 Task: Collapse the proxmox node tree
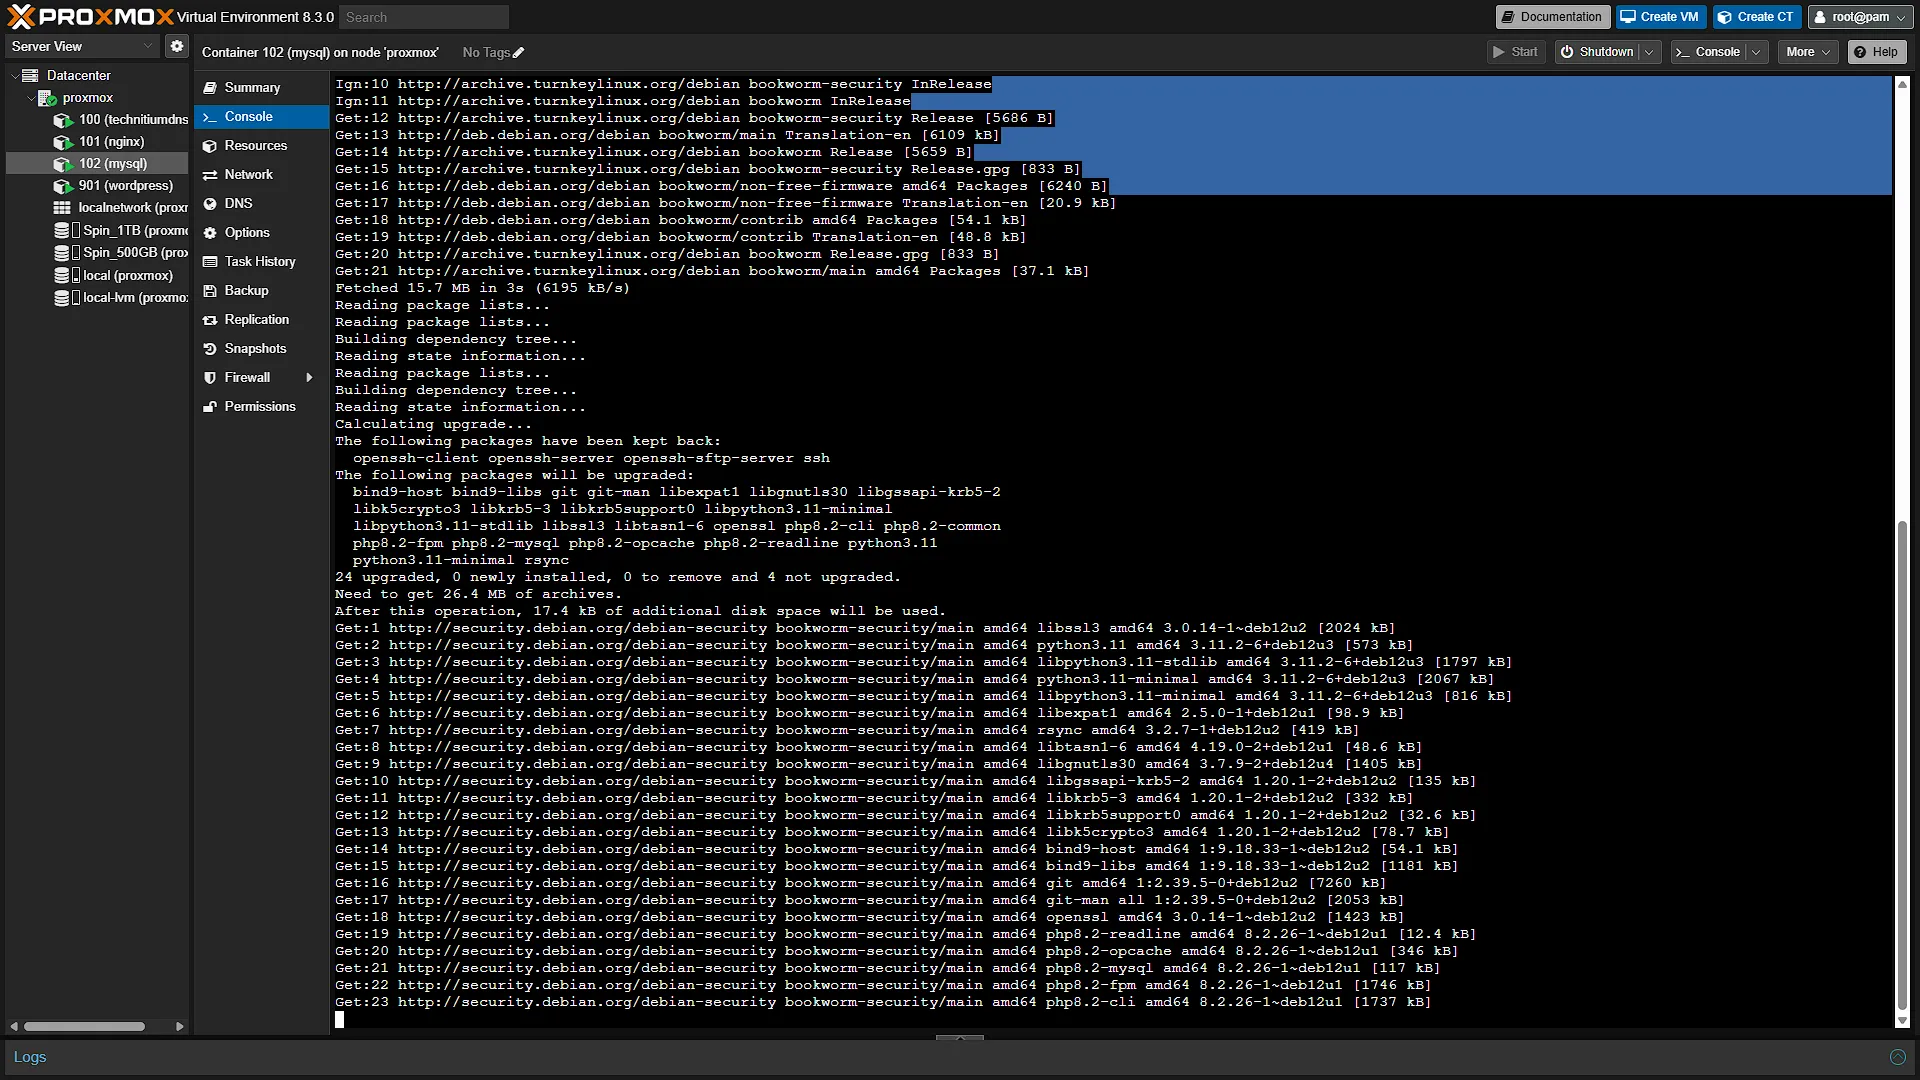point(31,98)
